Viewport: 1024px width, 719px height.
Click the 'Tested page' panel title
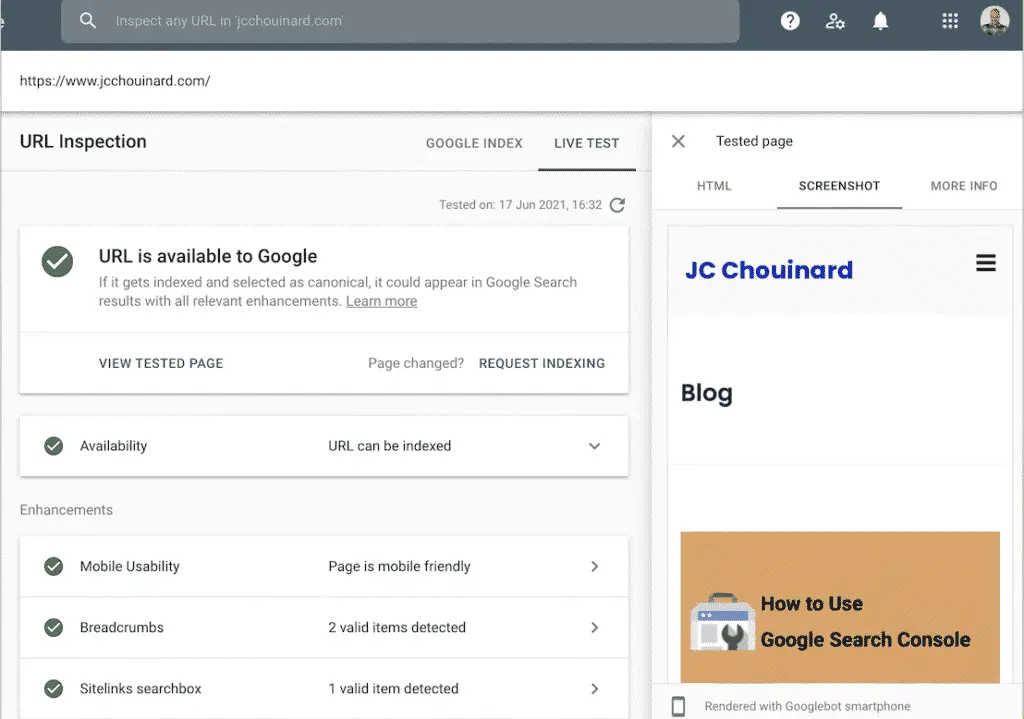(754, 141)
